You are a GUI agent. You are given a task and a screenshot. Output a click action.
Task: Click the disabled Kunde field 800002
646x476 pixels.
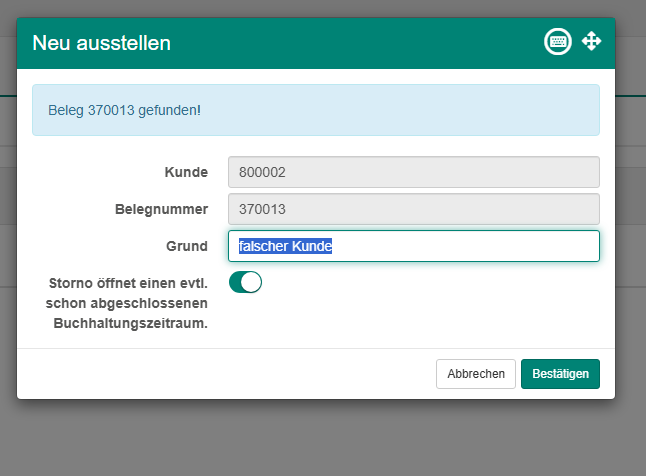[413, 172]
